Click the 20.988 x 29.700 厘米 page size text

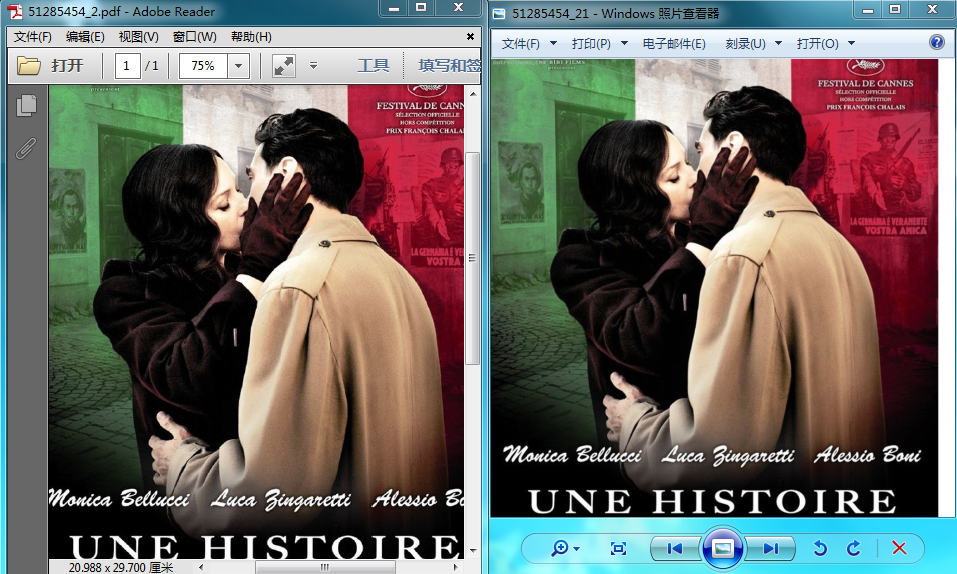tap(121, 567)
